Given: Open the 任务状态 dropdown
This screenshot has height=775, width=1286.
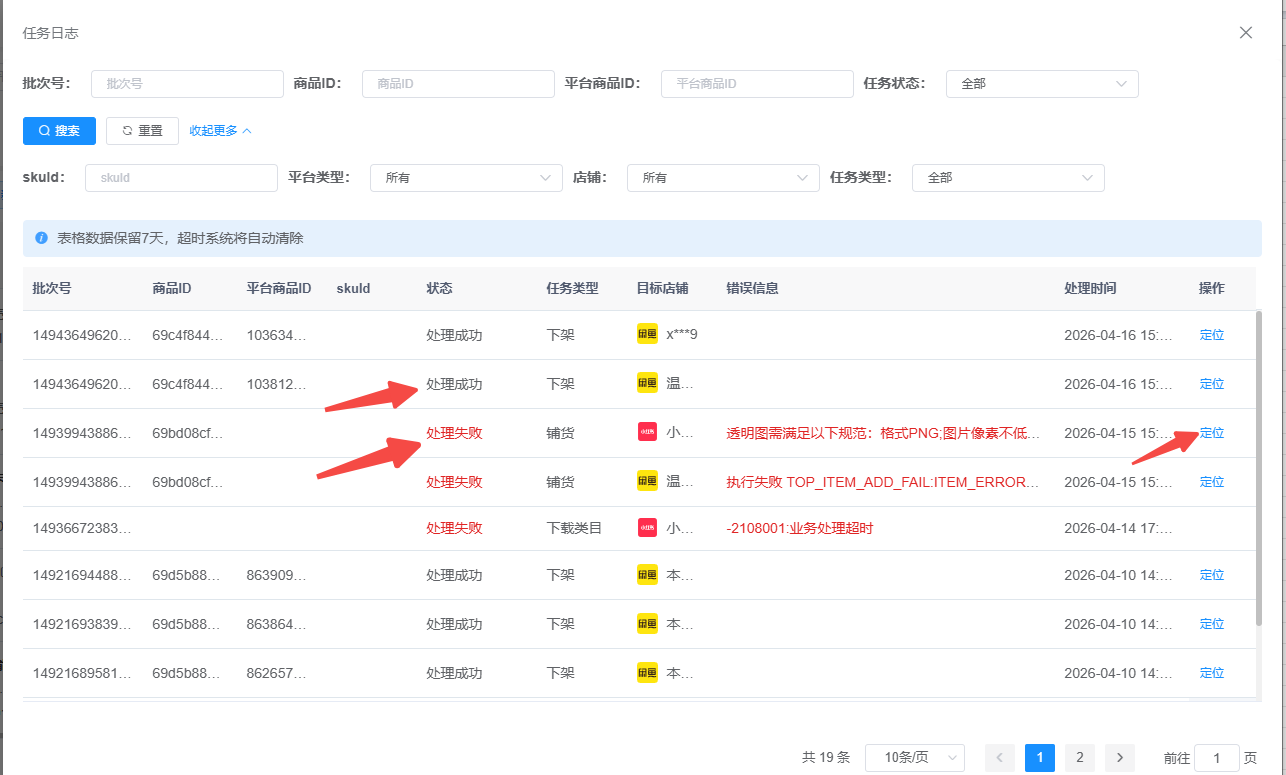Looking at the screenshot, I should [1042, 84].
